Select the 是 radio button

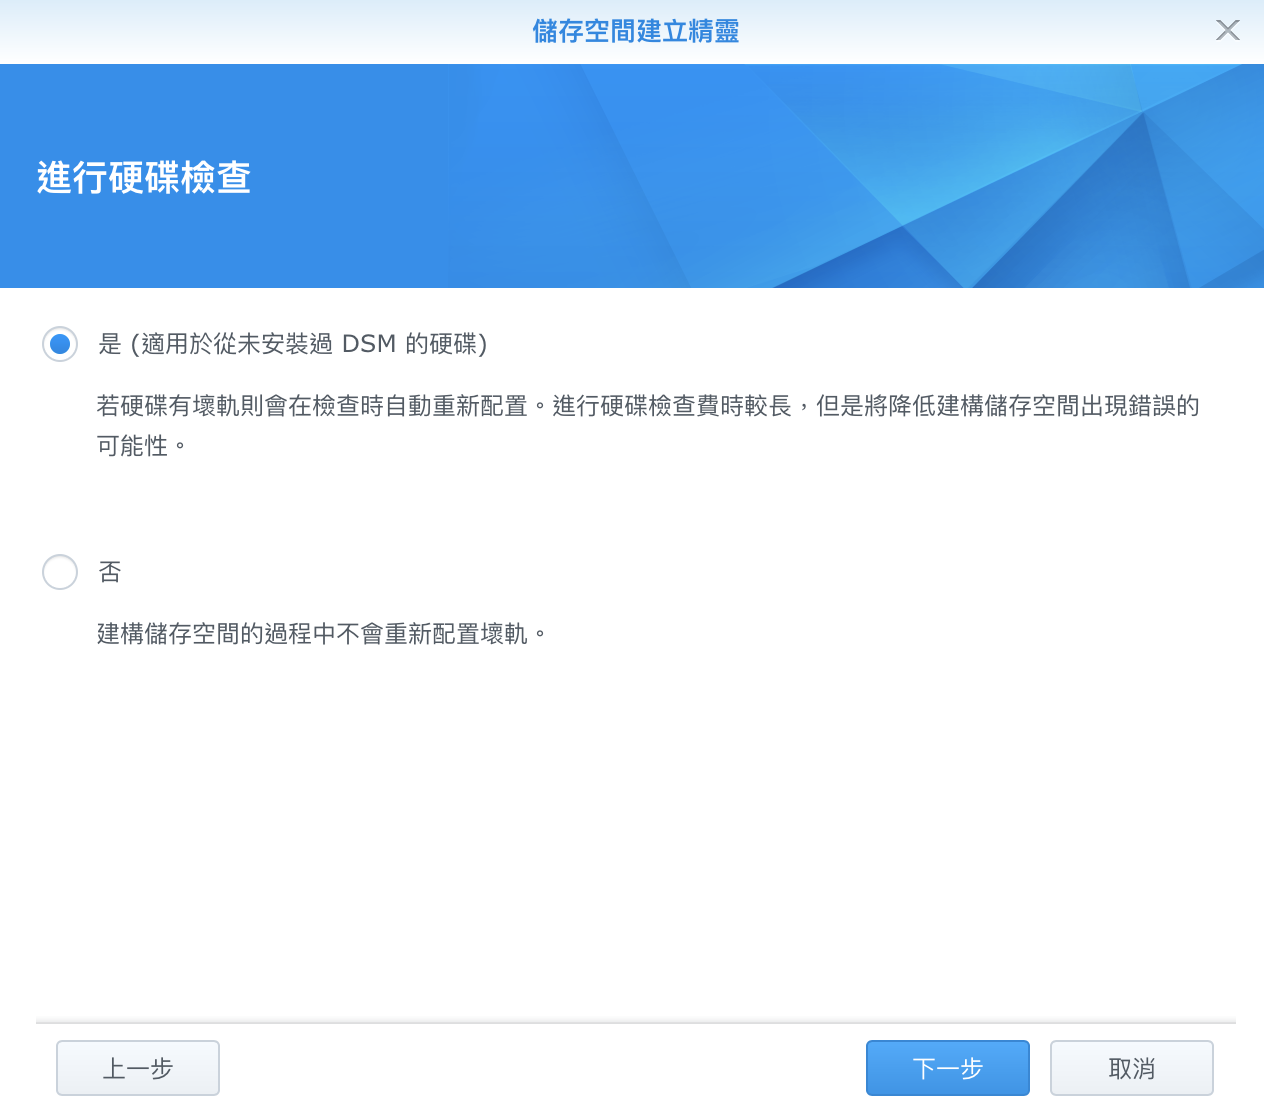pos(60,344)
